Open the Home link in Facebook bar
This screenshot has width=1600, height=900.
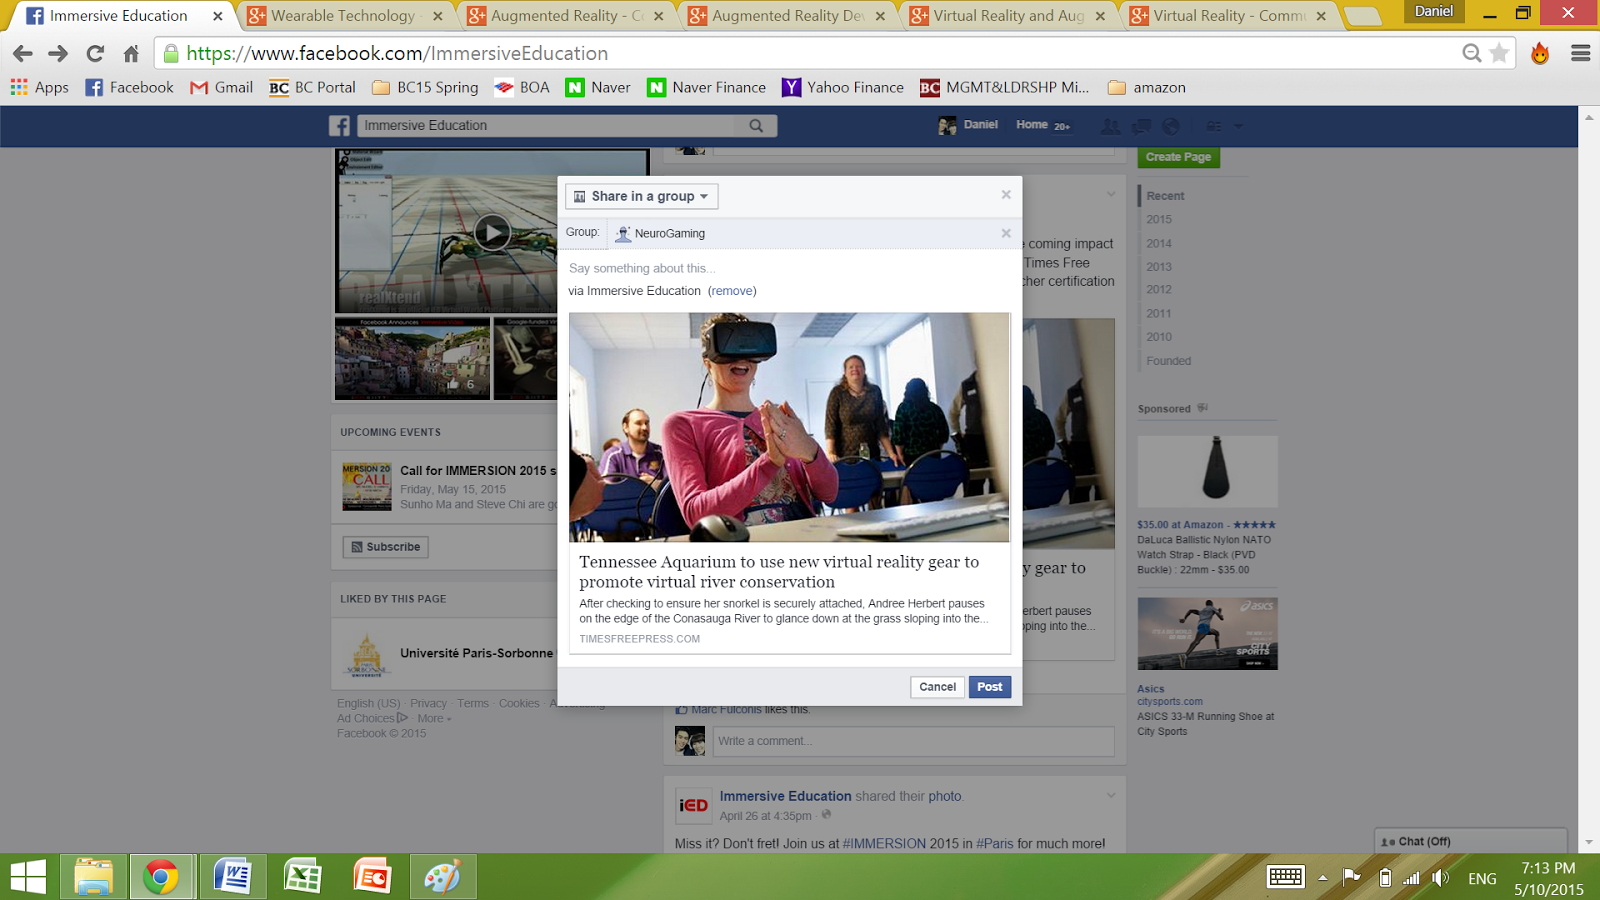[1032, 125]
